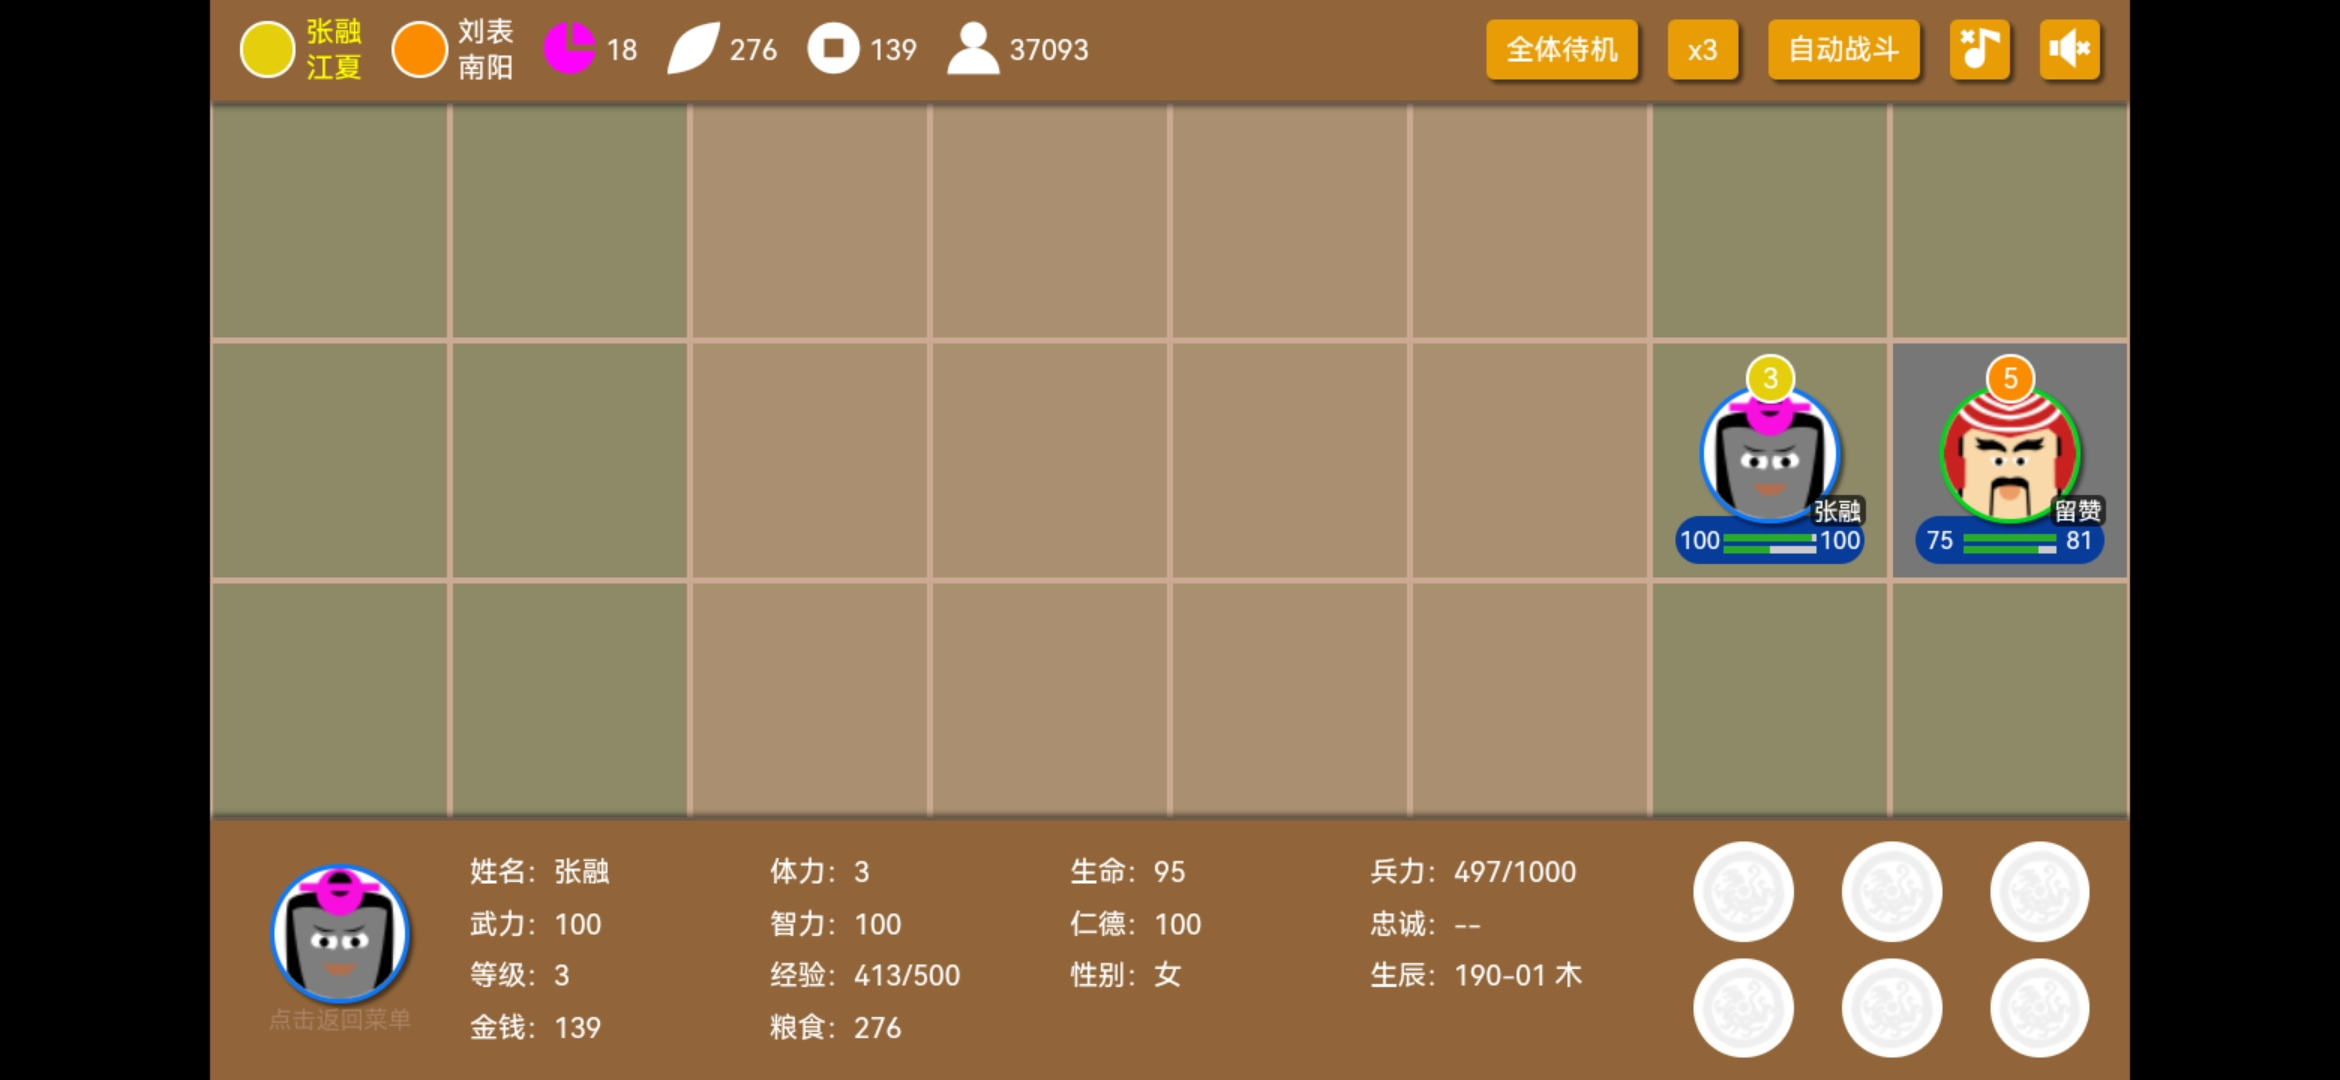The width and height of the screenshot is (2340, 1080).
Task: Tap 体力: 3 stat
Action: 820,872
